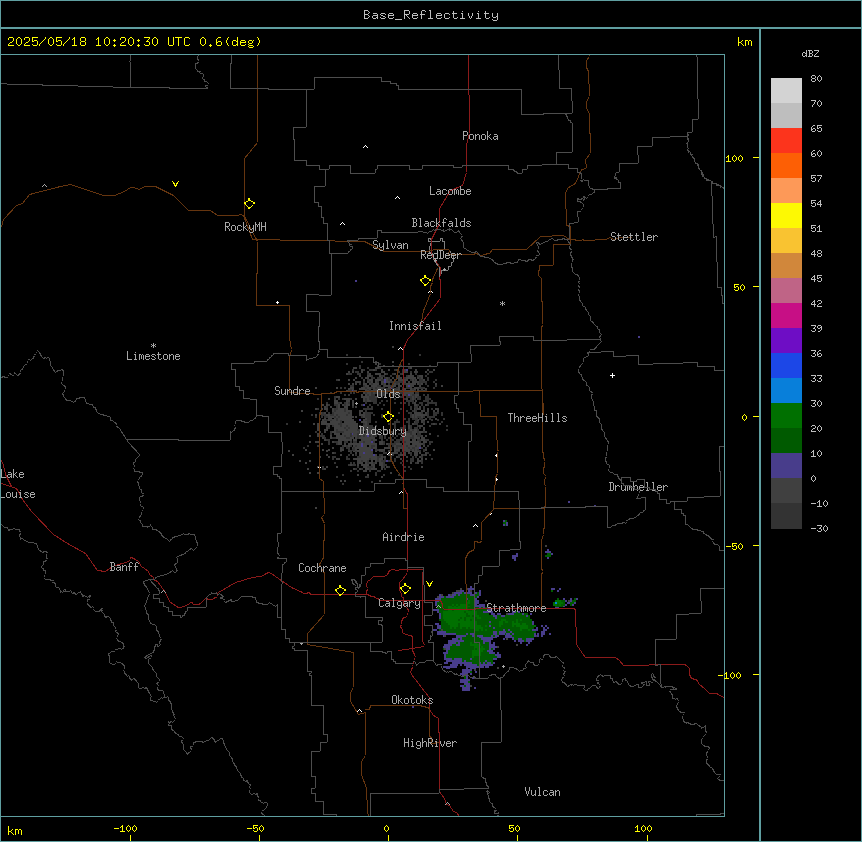Click the yellow v marker northwest of RockyMH
This screenshot has height=842, width=862.
point(175,184)
